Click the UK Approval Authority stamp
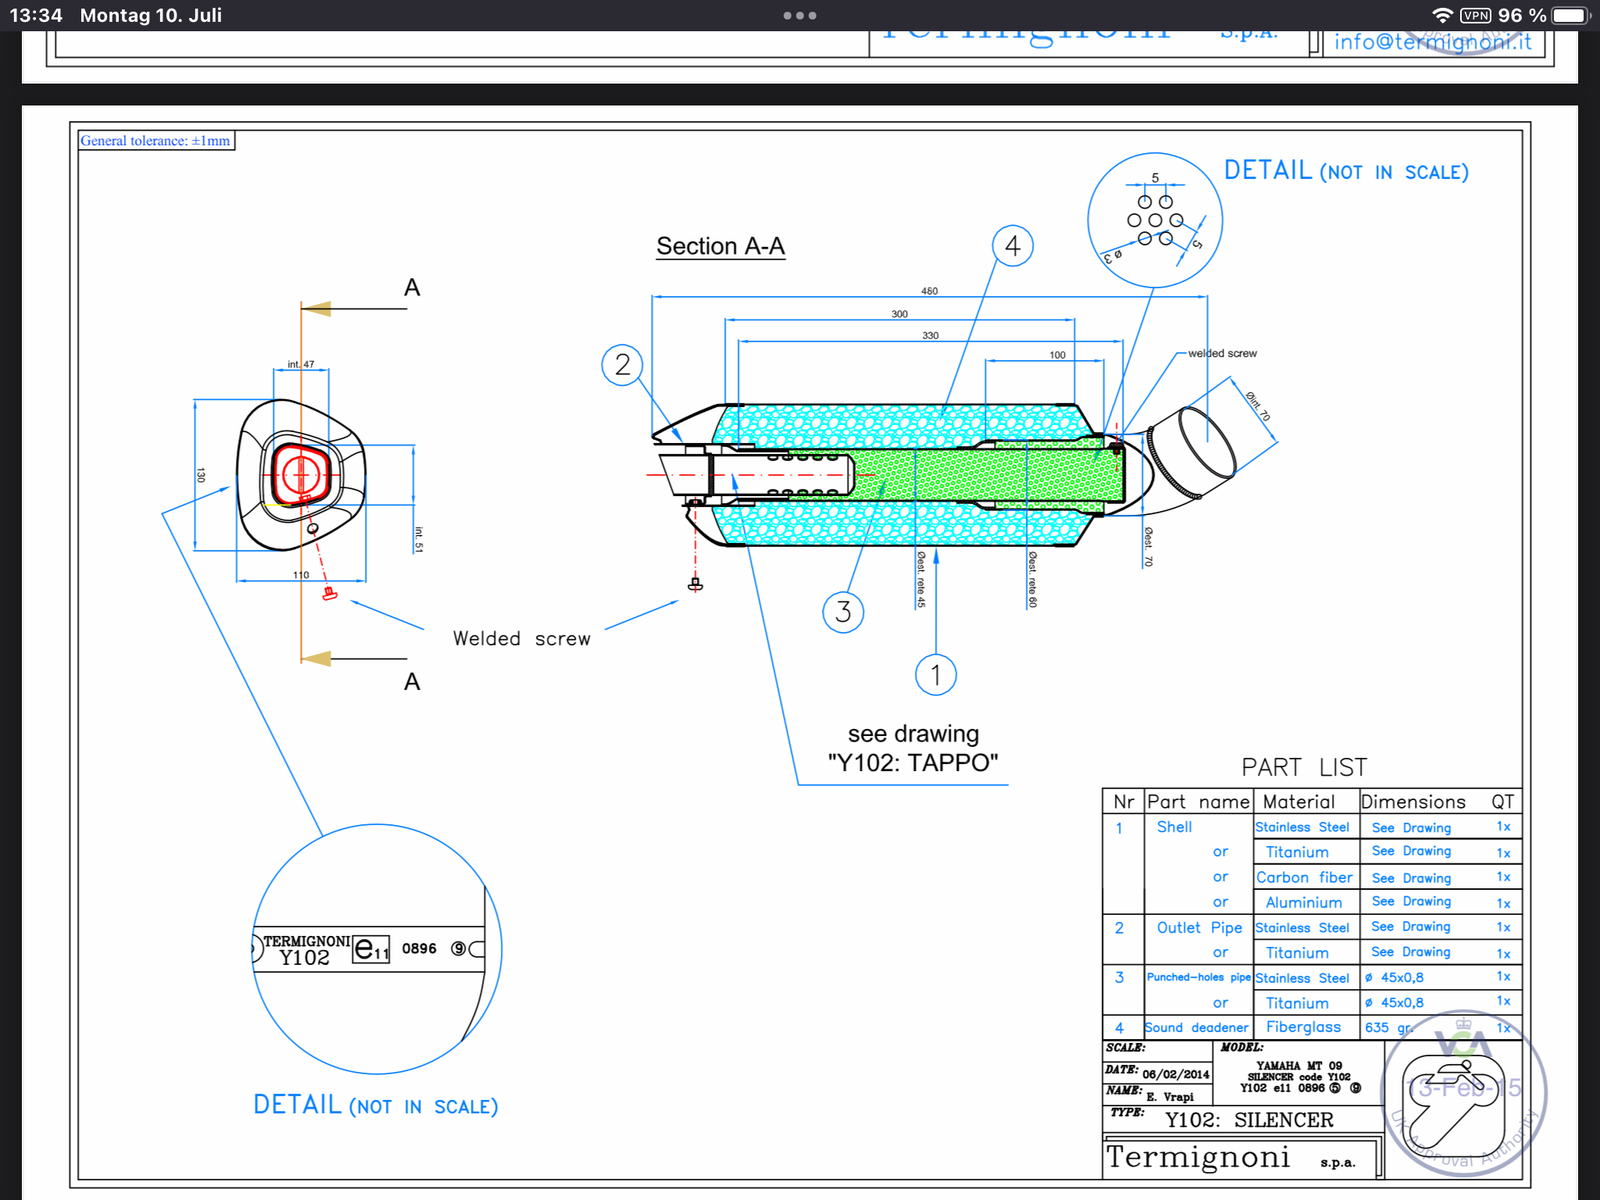Viewport: 1600px width, 1200px height. (1463, 1093)
